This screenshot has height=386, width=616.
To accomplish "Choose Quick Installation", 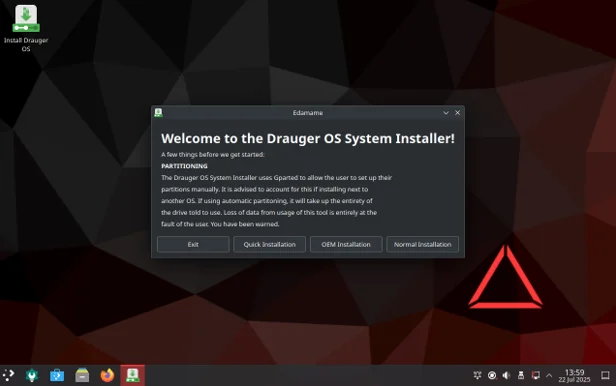I will tap(270, 244).
